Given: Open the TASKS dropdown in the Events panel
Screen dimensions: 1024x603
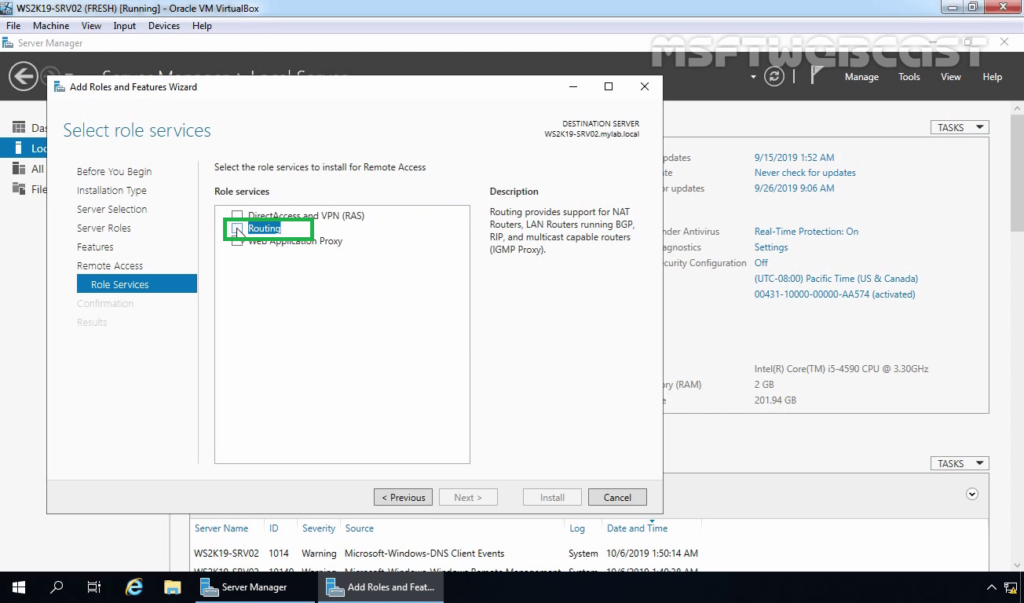Looking at the screenshot, I should coord(960,463).
